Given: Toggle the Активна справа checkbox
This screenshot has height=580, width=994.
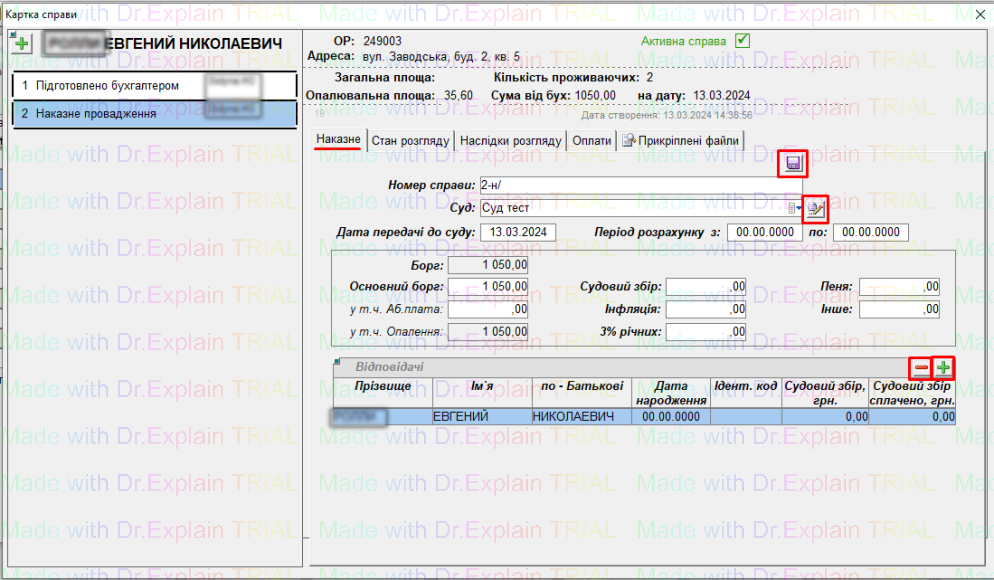Looking at the screenshot, I should 742,41.
